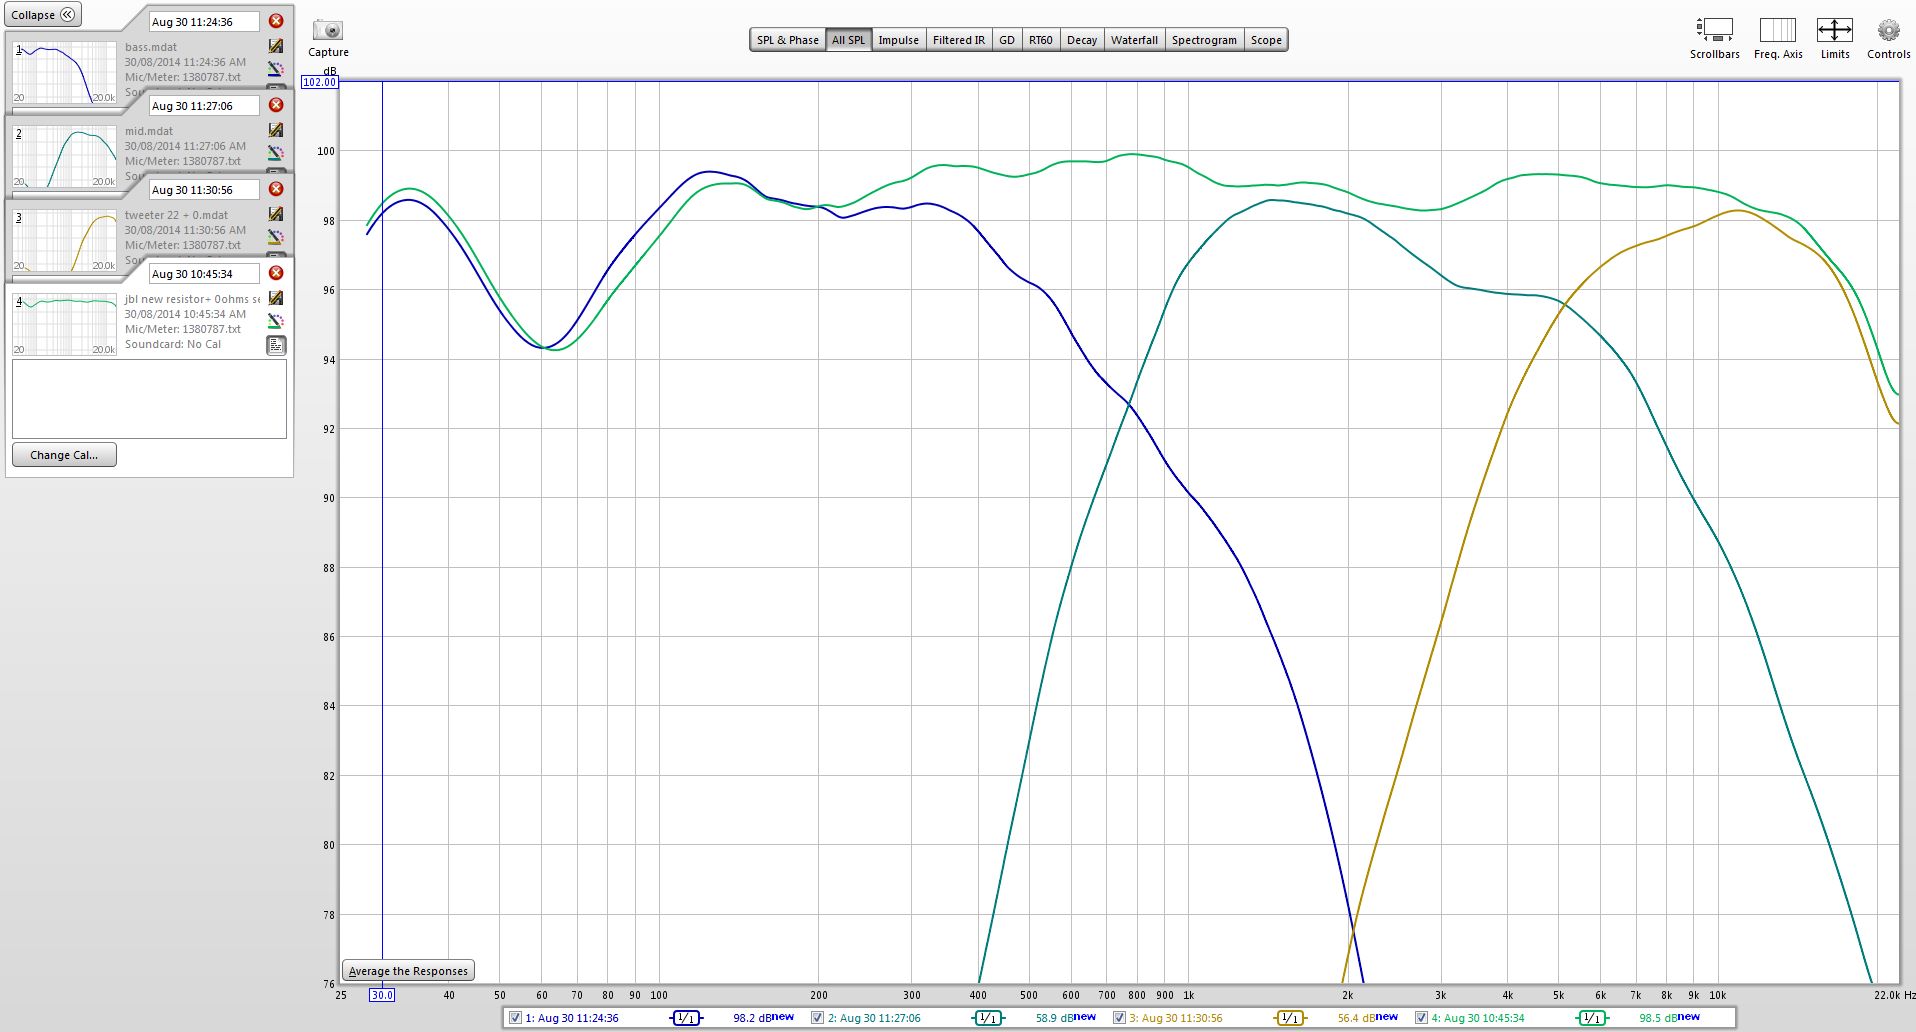This screenshot has height=1032, width=1916.
Task: Select measurement 2 mid thumbnail
Action: click(x=65, y=155)
